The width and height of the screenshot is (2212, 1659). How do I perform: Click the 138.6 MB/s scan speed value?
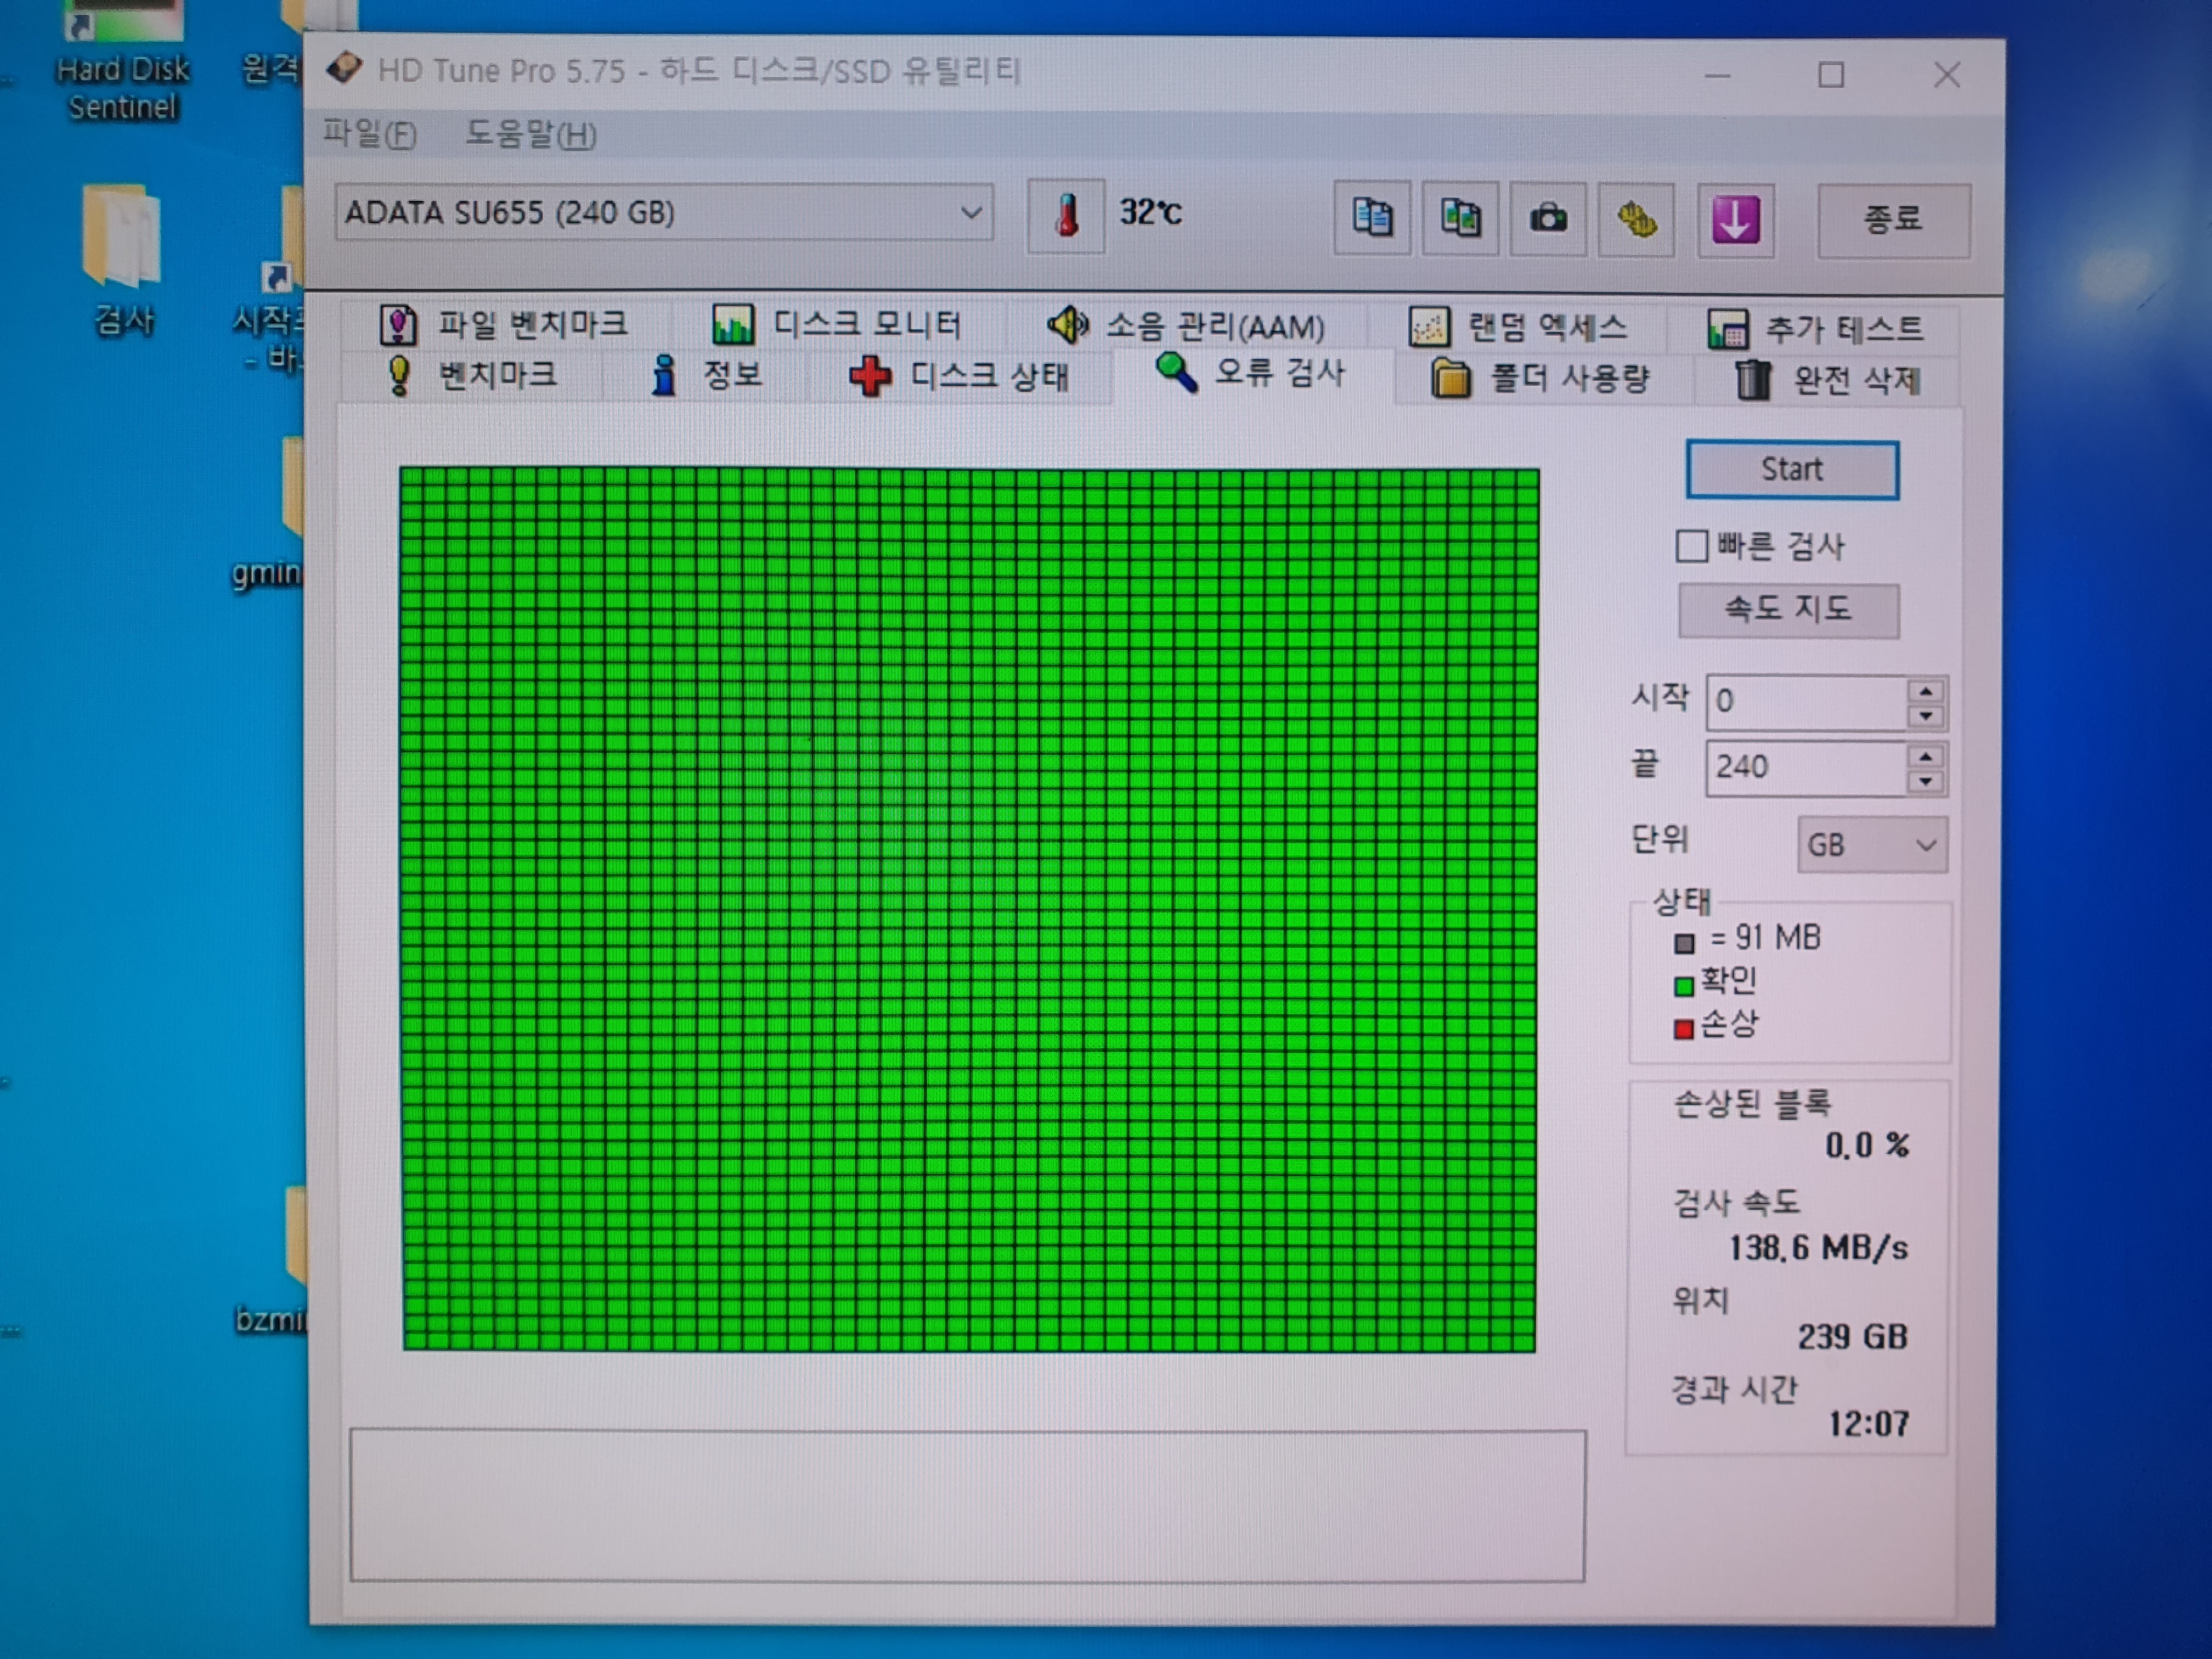1818,1248
